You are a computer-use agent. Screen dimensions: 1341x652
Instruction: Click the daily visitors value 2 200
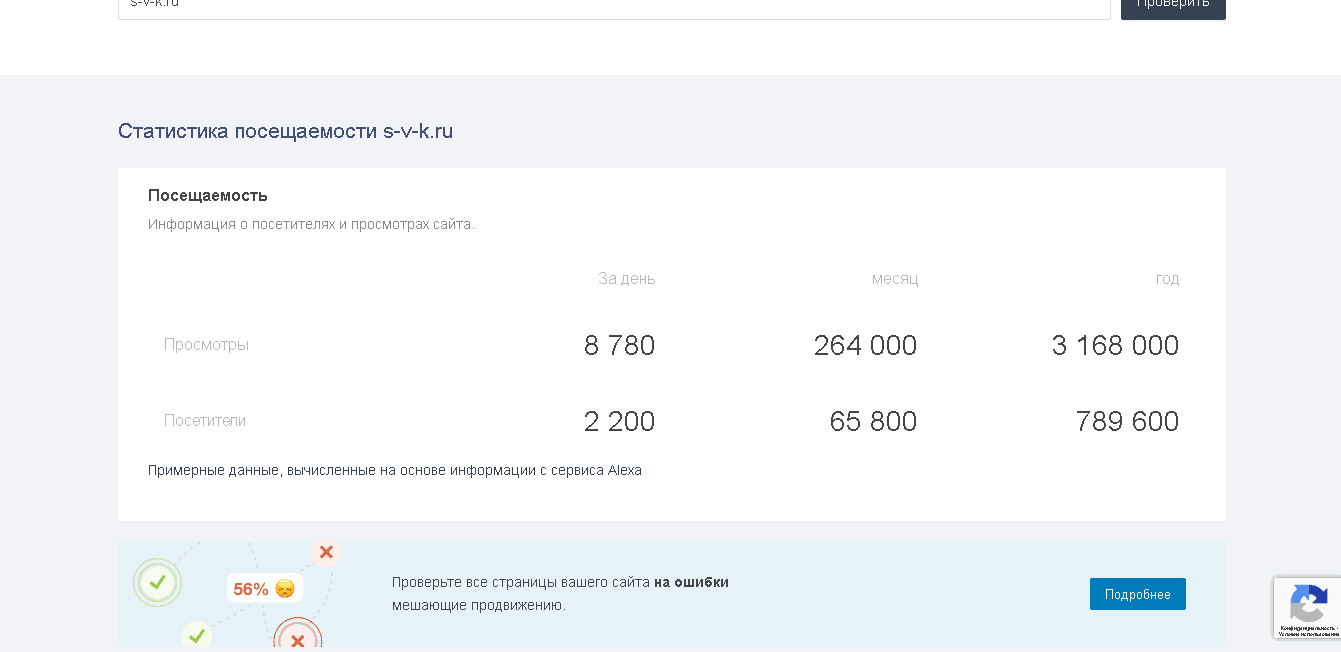[x=619, y=422]
